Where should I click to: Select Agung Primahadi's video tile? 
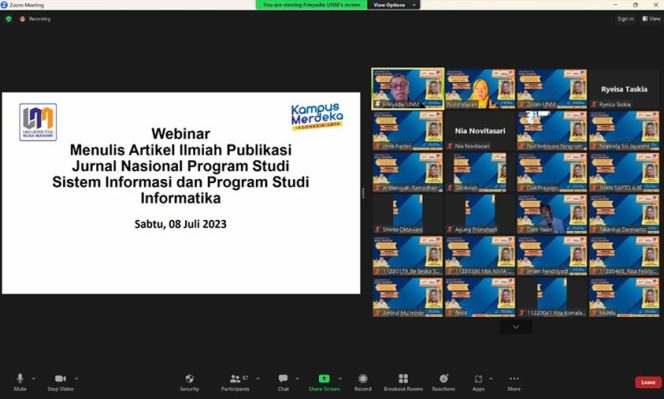480,214
